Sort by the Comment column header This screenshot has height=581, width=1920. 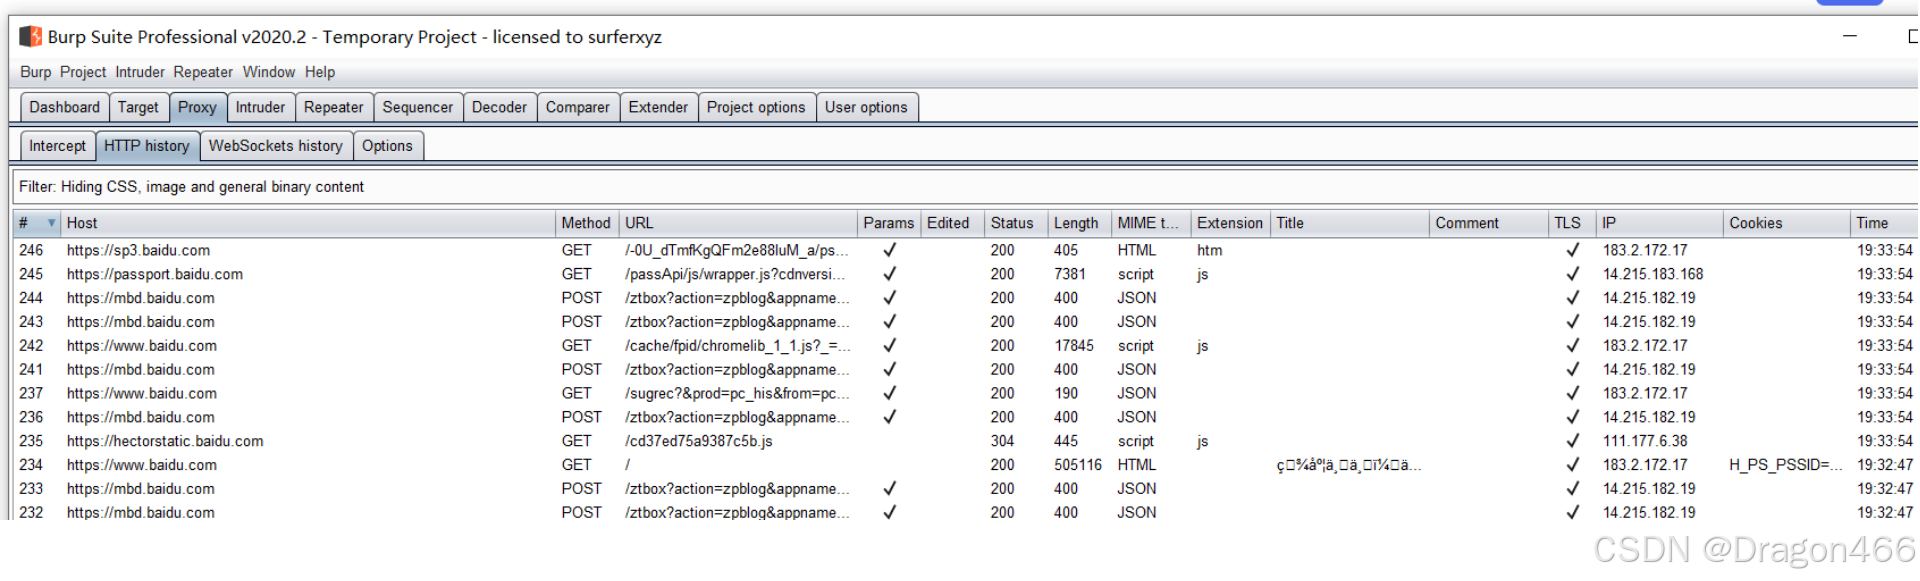pos(1488,223)
